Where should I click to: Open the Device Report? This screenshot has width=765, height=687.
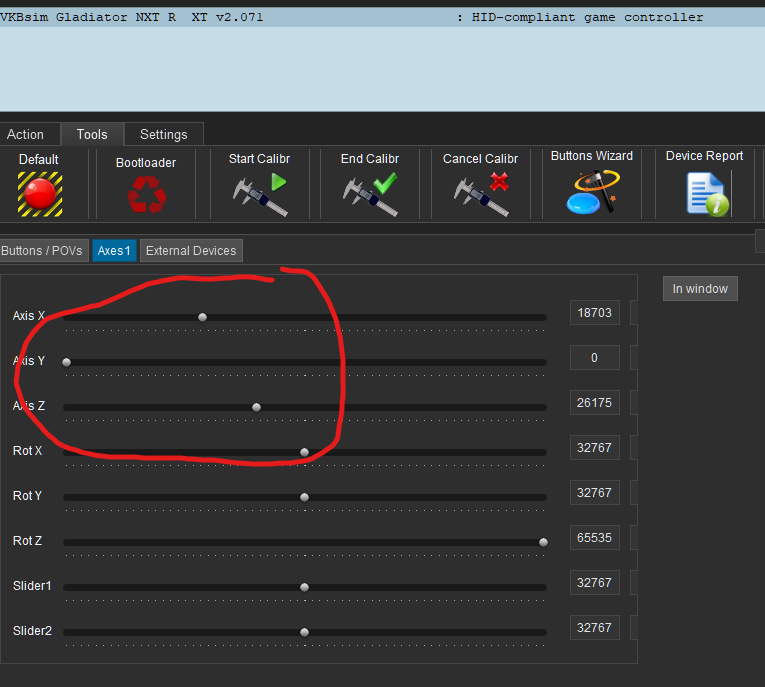click(708, 194)
